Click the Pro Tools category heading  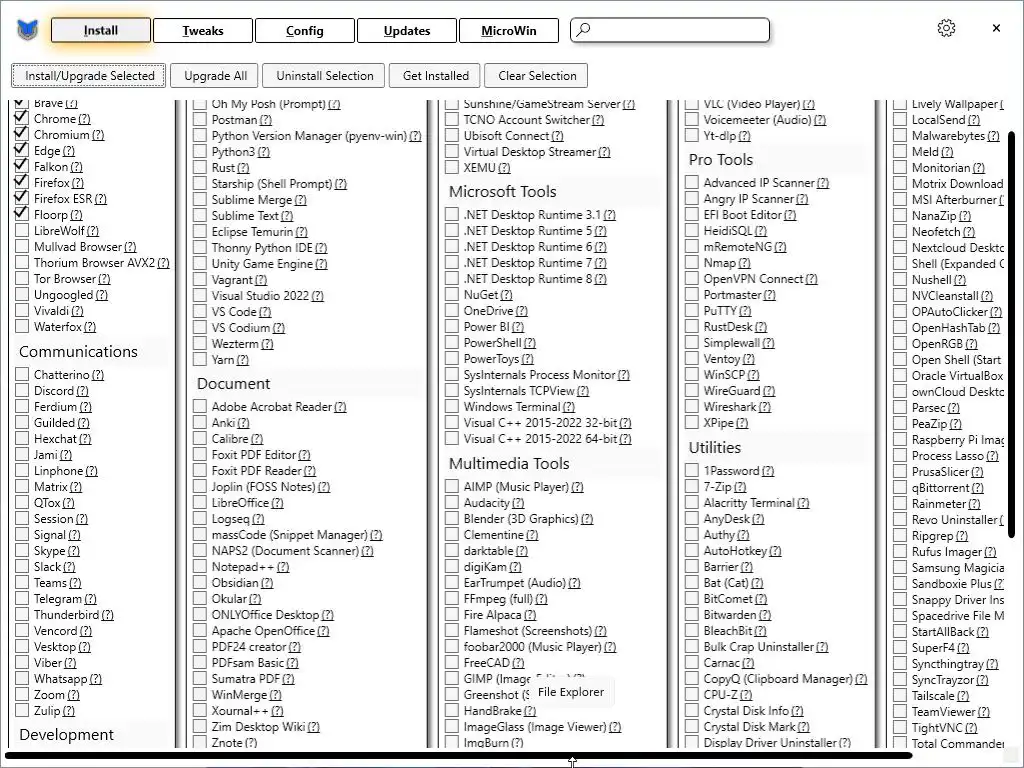[x=720, y=159]
